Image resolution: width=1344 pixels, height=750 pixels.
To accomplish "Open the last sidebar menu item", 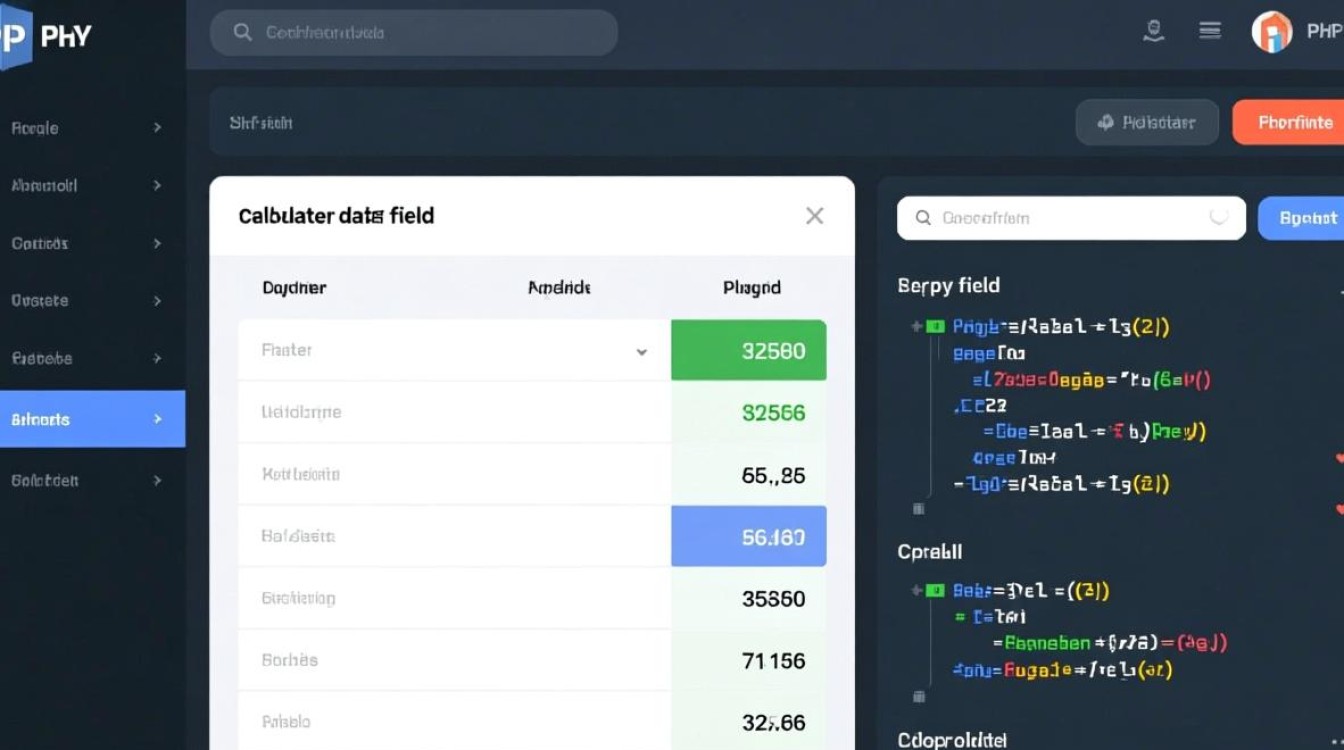I will coord(86,481).
